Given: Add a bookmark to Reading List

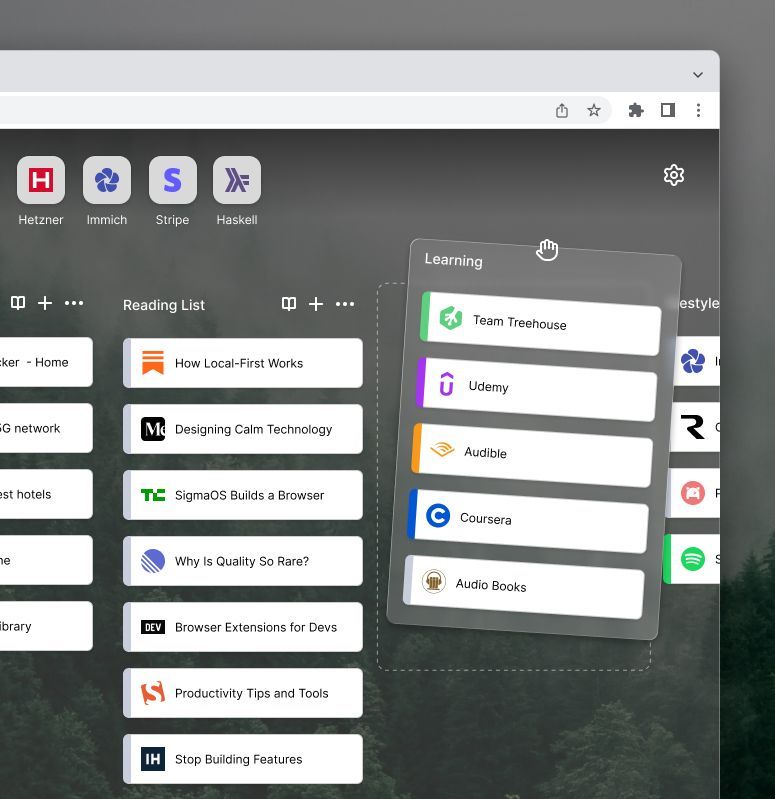Looking at the screenshot, I should [x=316, y=304].
